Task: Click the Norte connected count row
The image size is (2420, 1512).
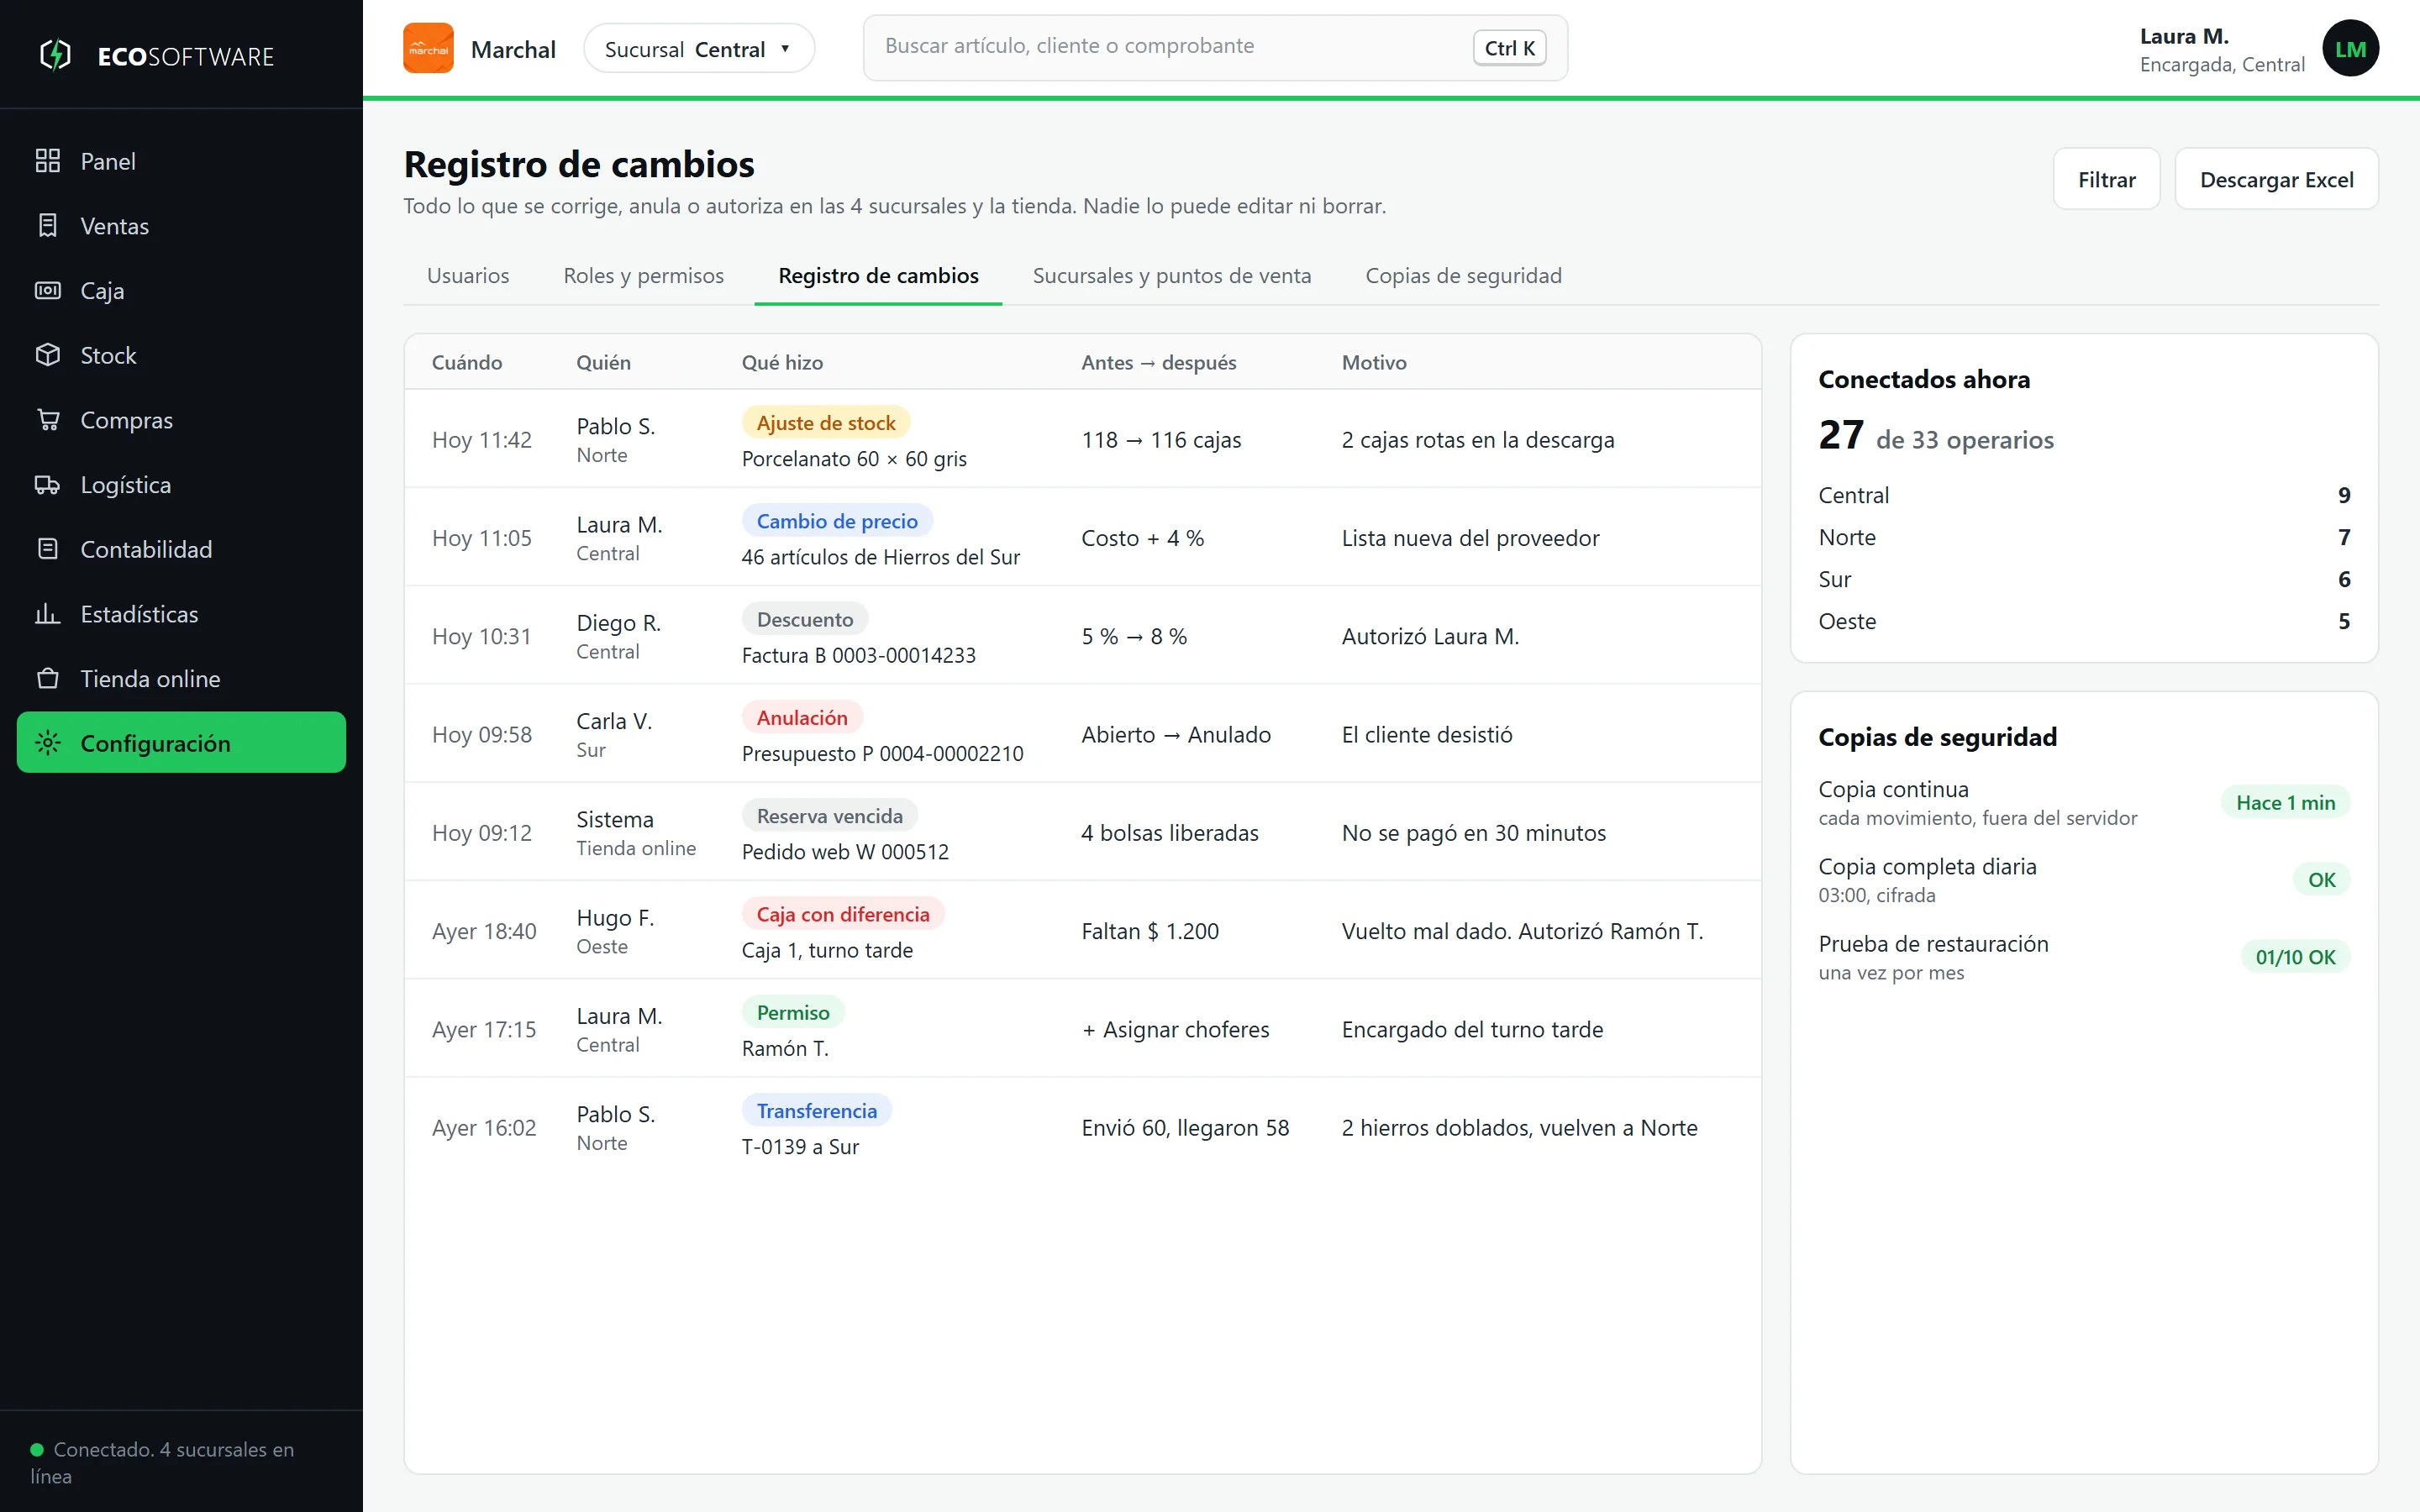Action: coord(2084,537)
